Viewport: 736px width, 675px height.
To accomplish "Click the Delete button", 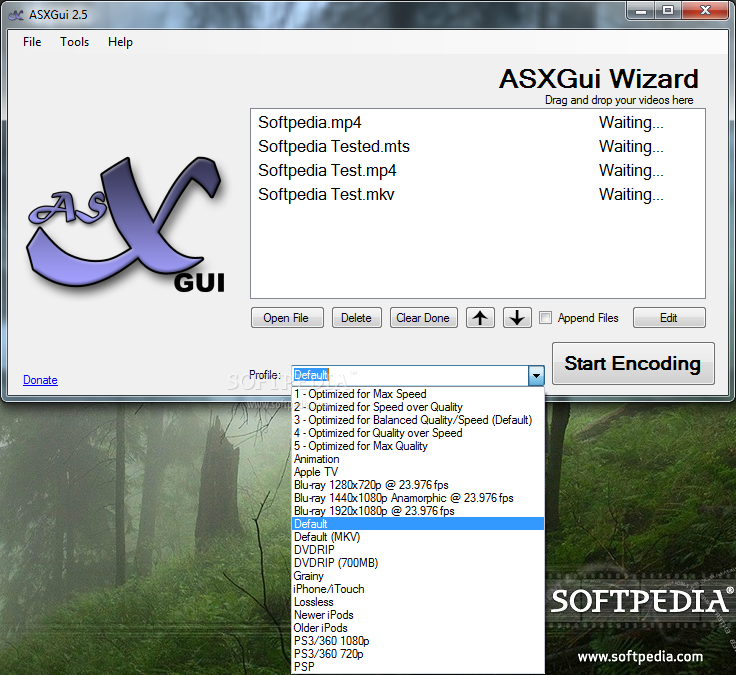I will (357, 318).
